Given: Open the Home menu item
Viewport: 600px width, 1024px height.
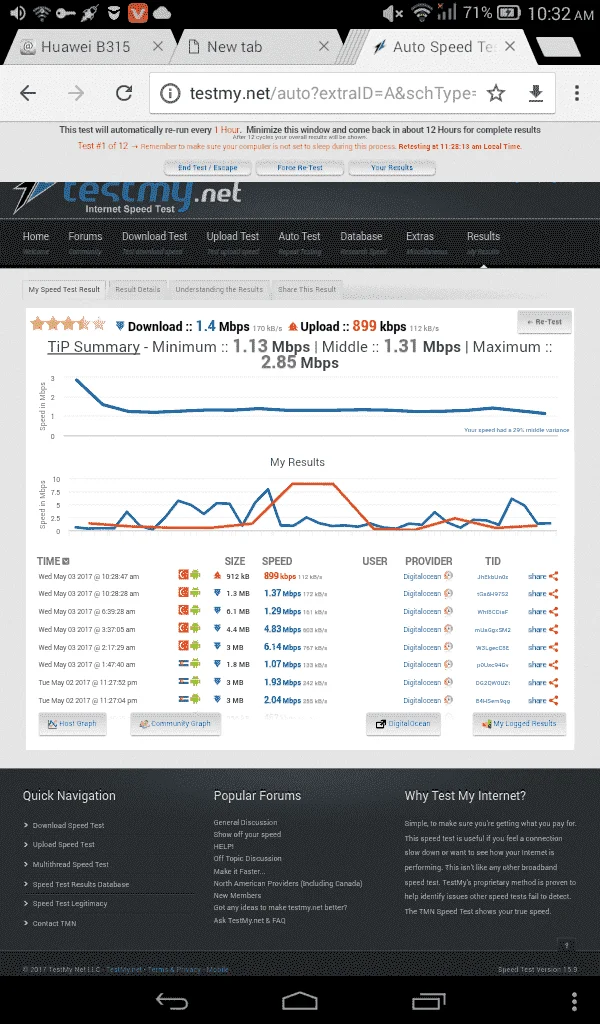Looking at the screenshot, I should point(36,236).
